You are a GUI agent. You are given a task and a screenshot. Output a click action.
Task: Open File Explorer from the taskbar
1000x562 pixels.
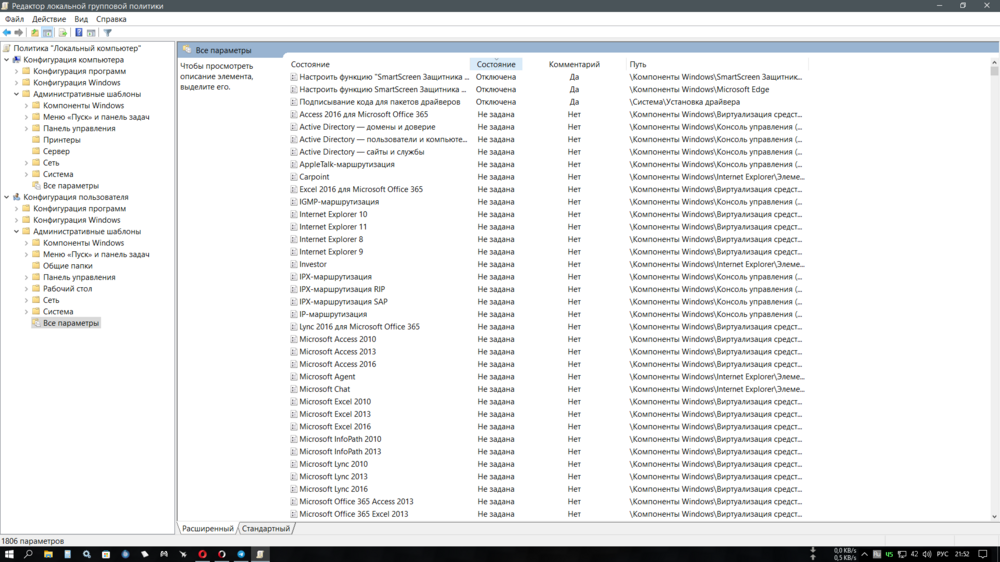[x=48, y=554]
